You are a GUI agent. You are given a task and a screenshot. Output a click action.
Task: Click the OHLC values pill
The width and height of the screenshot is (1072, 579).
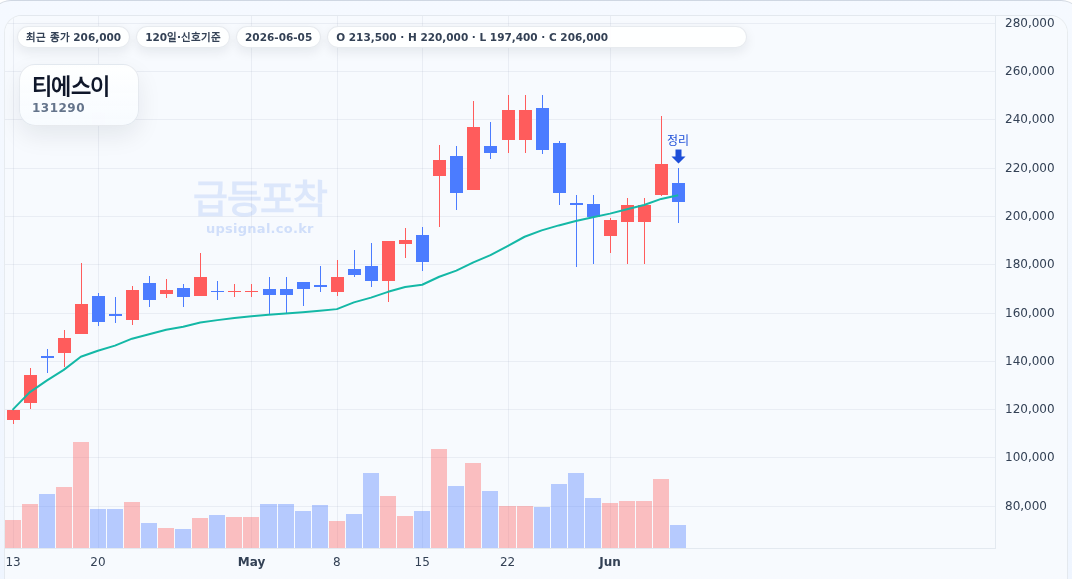(537, 37)
